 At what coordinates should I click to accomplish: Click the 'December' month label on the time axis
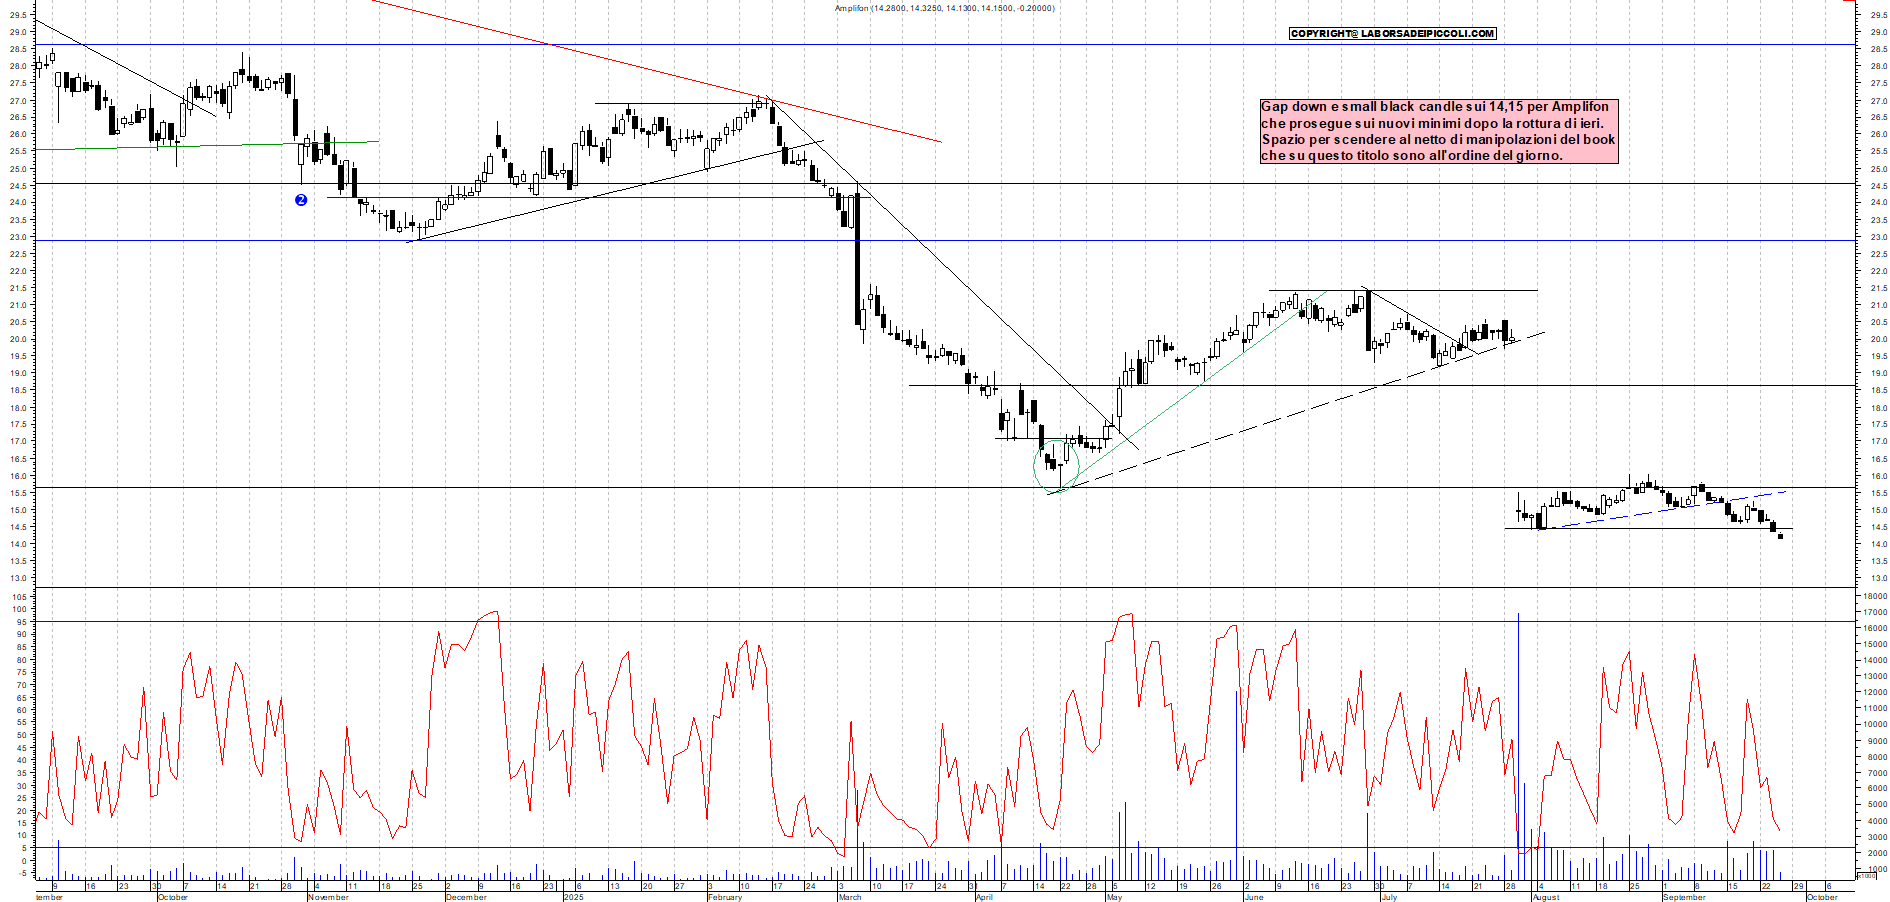[x=466, y=897]
